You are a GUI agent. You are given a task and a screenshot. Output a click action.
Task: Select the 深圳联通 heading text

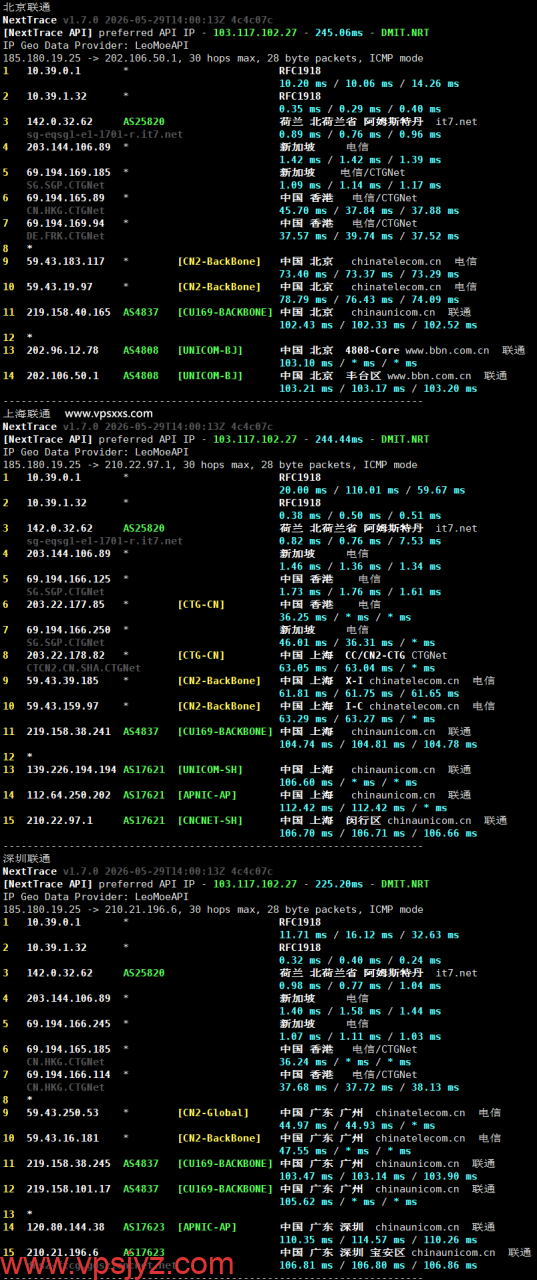(x=26, y=857)
